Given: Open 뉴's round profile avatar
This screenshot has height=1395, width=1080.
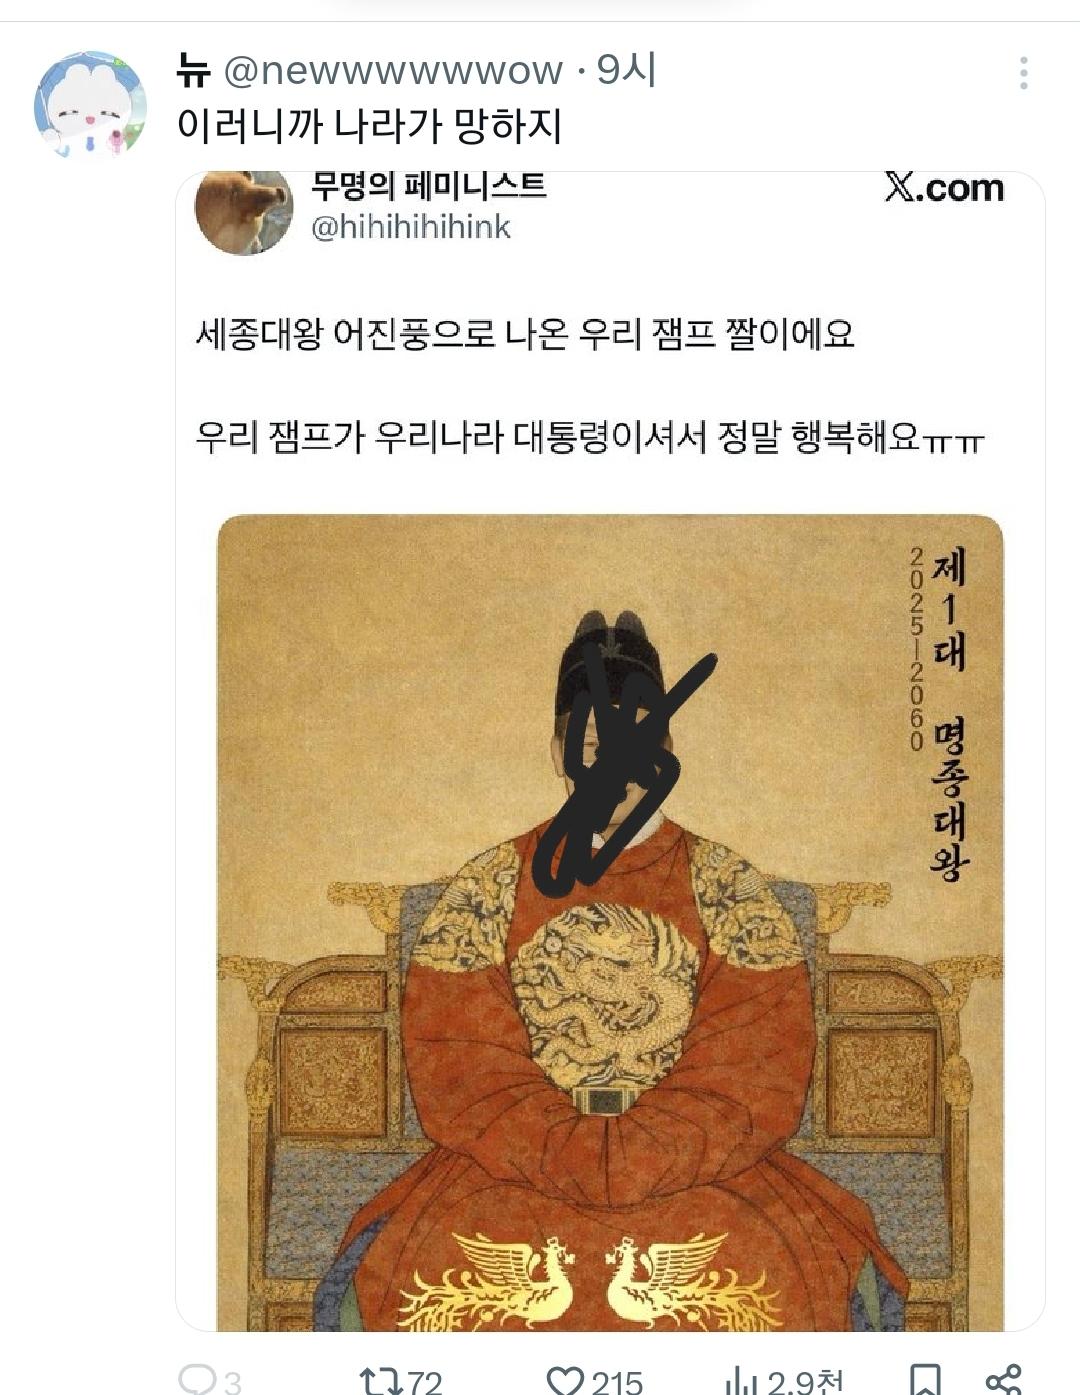Looking at the screenshot, I should 91,105.
